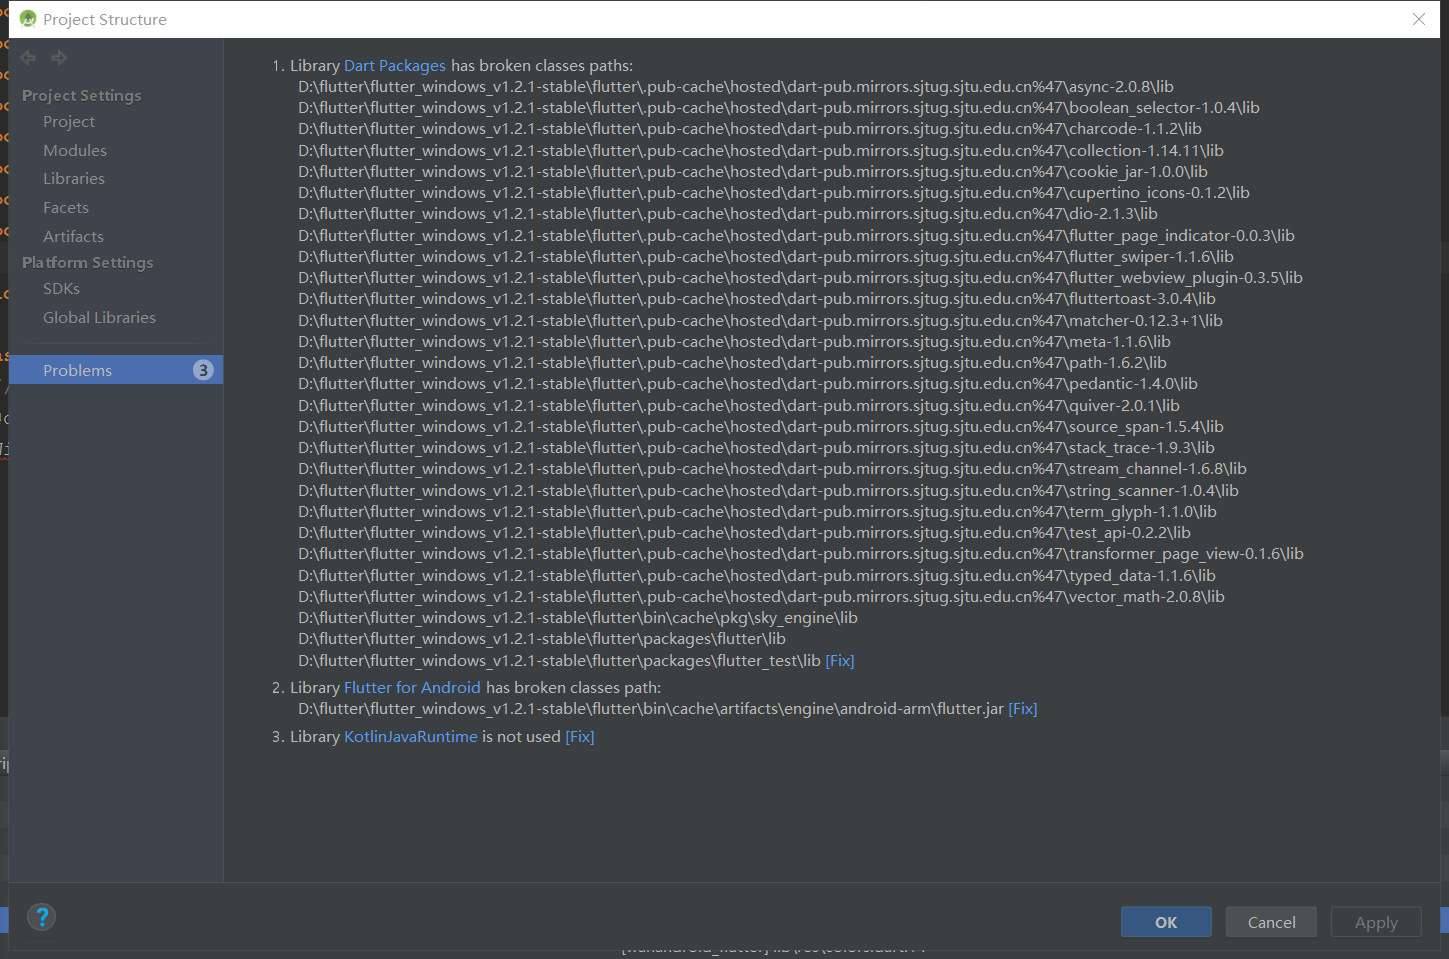Select Artifacts in Project Settings

(73, 236)
